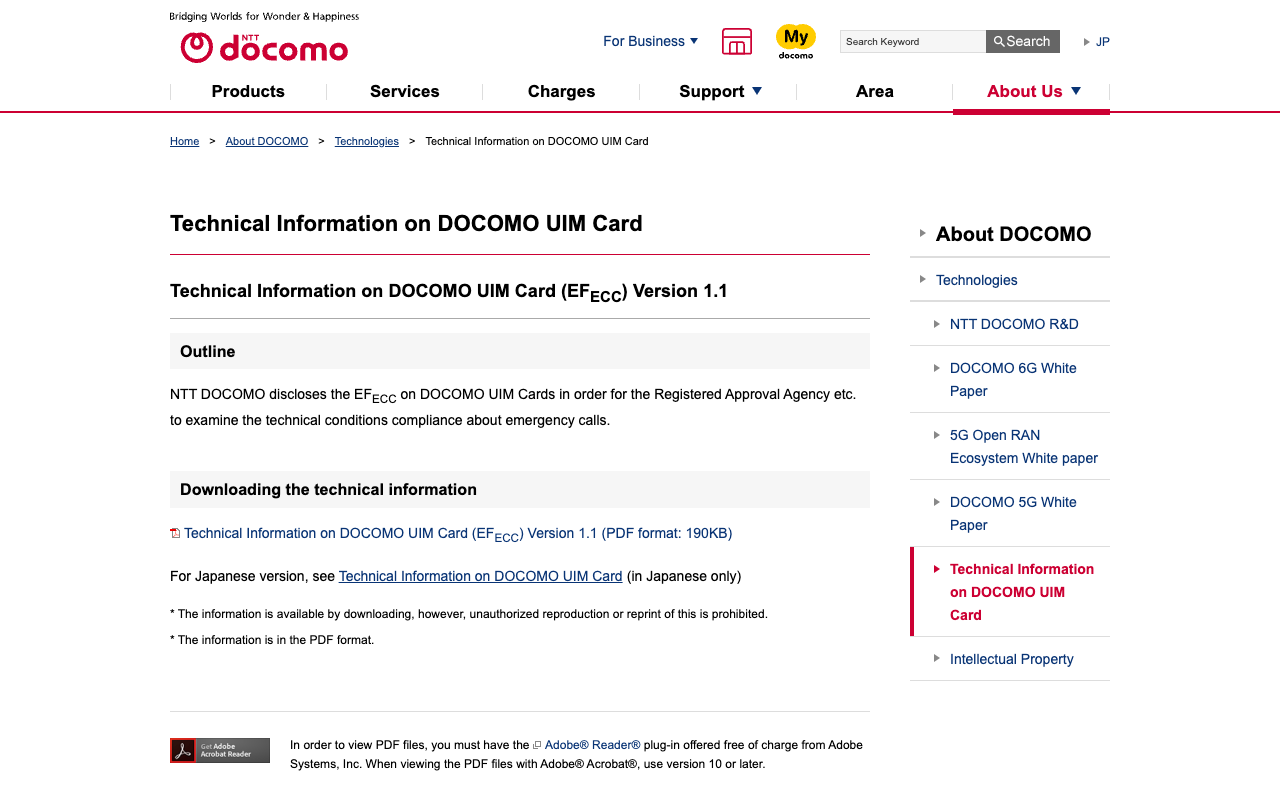The image size is (1280, 800).
Task: Click the NTT docomo logo
Action: [x=264, y=47]
